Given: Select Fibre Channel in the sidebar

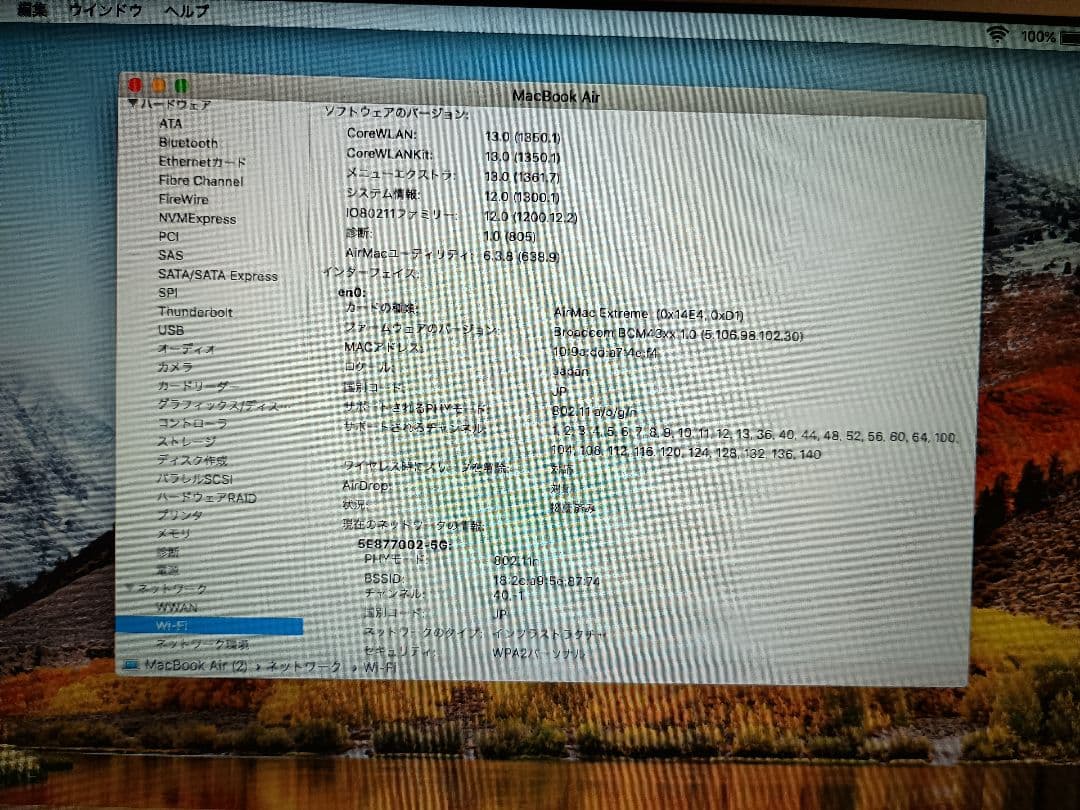Looking at the screenshot, I should pos(200,180).
